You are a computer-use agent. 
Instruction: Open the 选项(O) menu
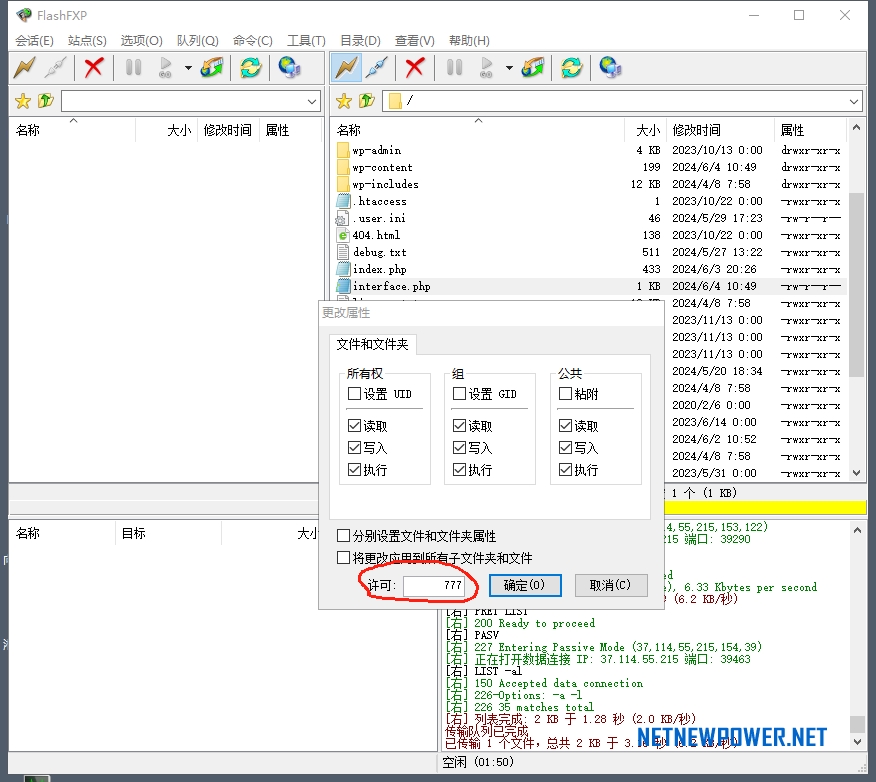[141, 41]
